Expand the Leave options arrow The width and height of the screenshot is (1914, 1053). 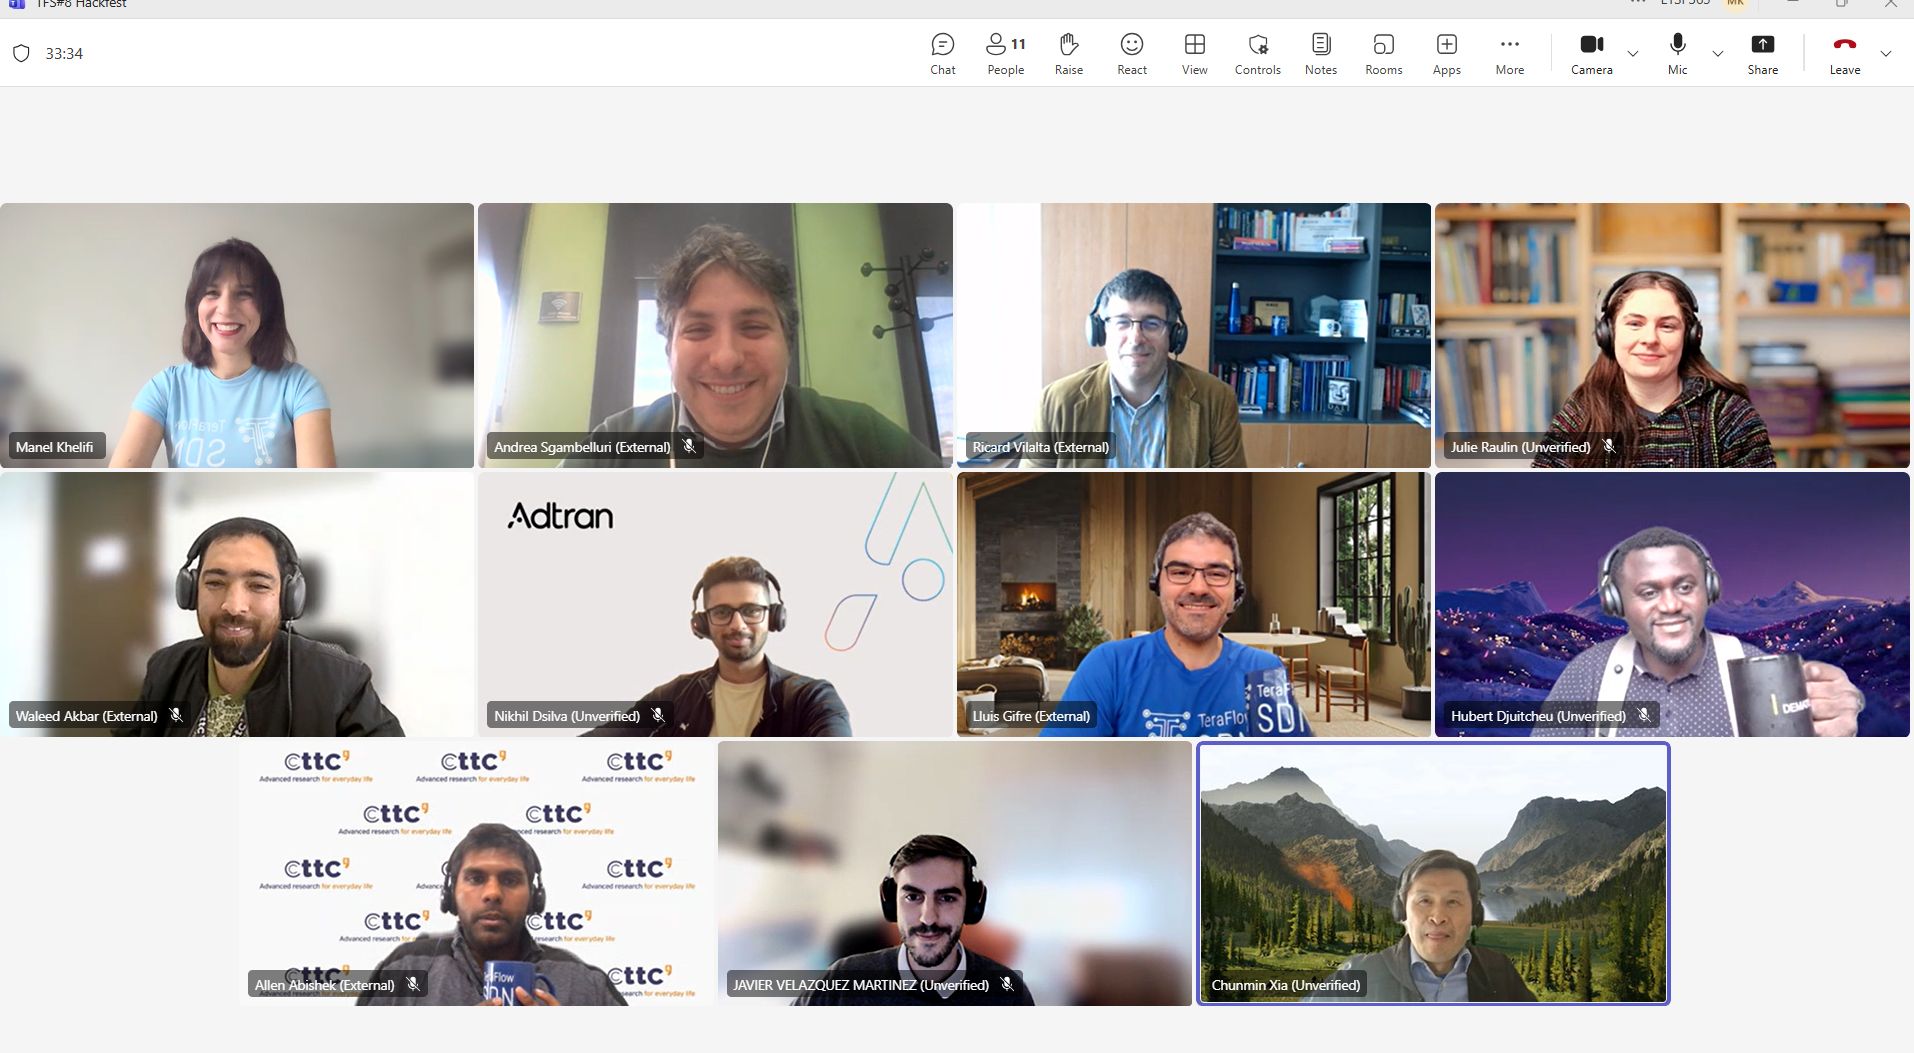coord(1886,54)
